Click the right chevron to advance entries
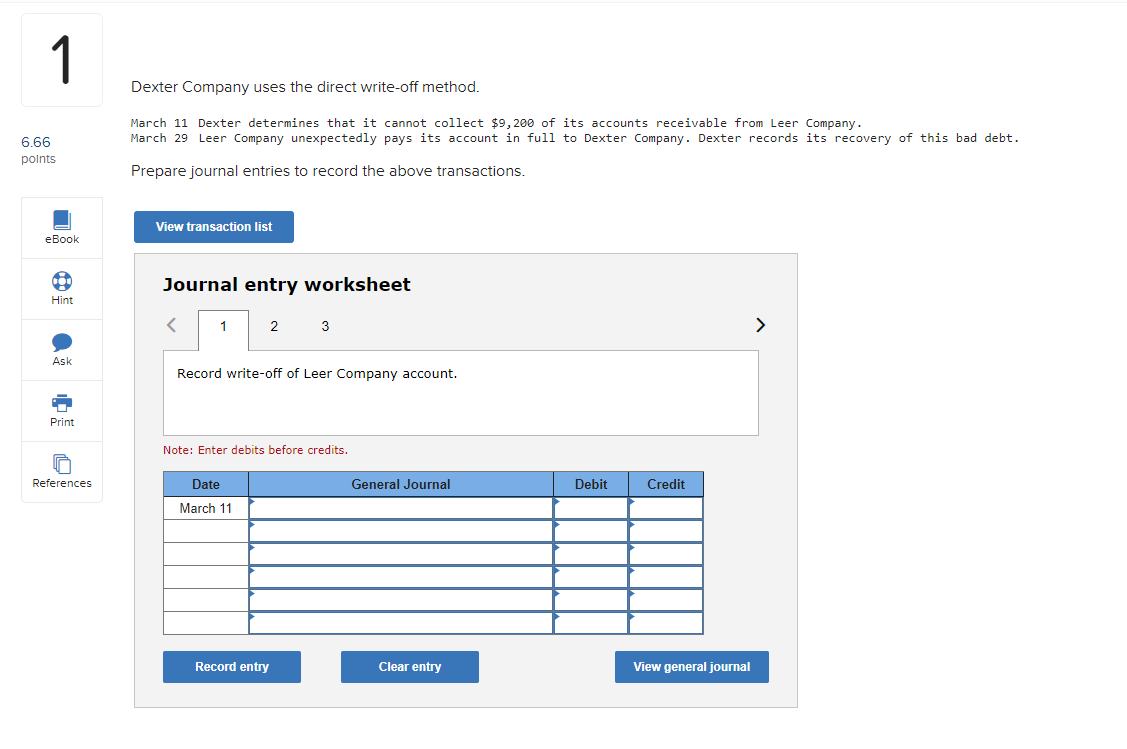 click(760, 325)
